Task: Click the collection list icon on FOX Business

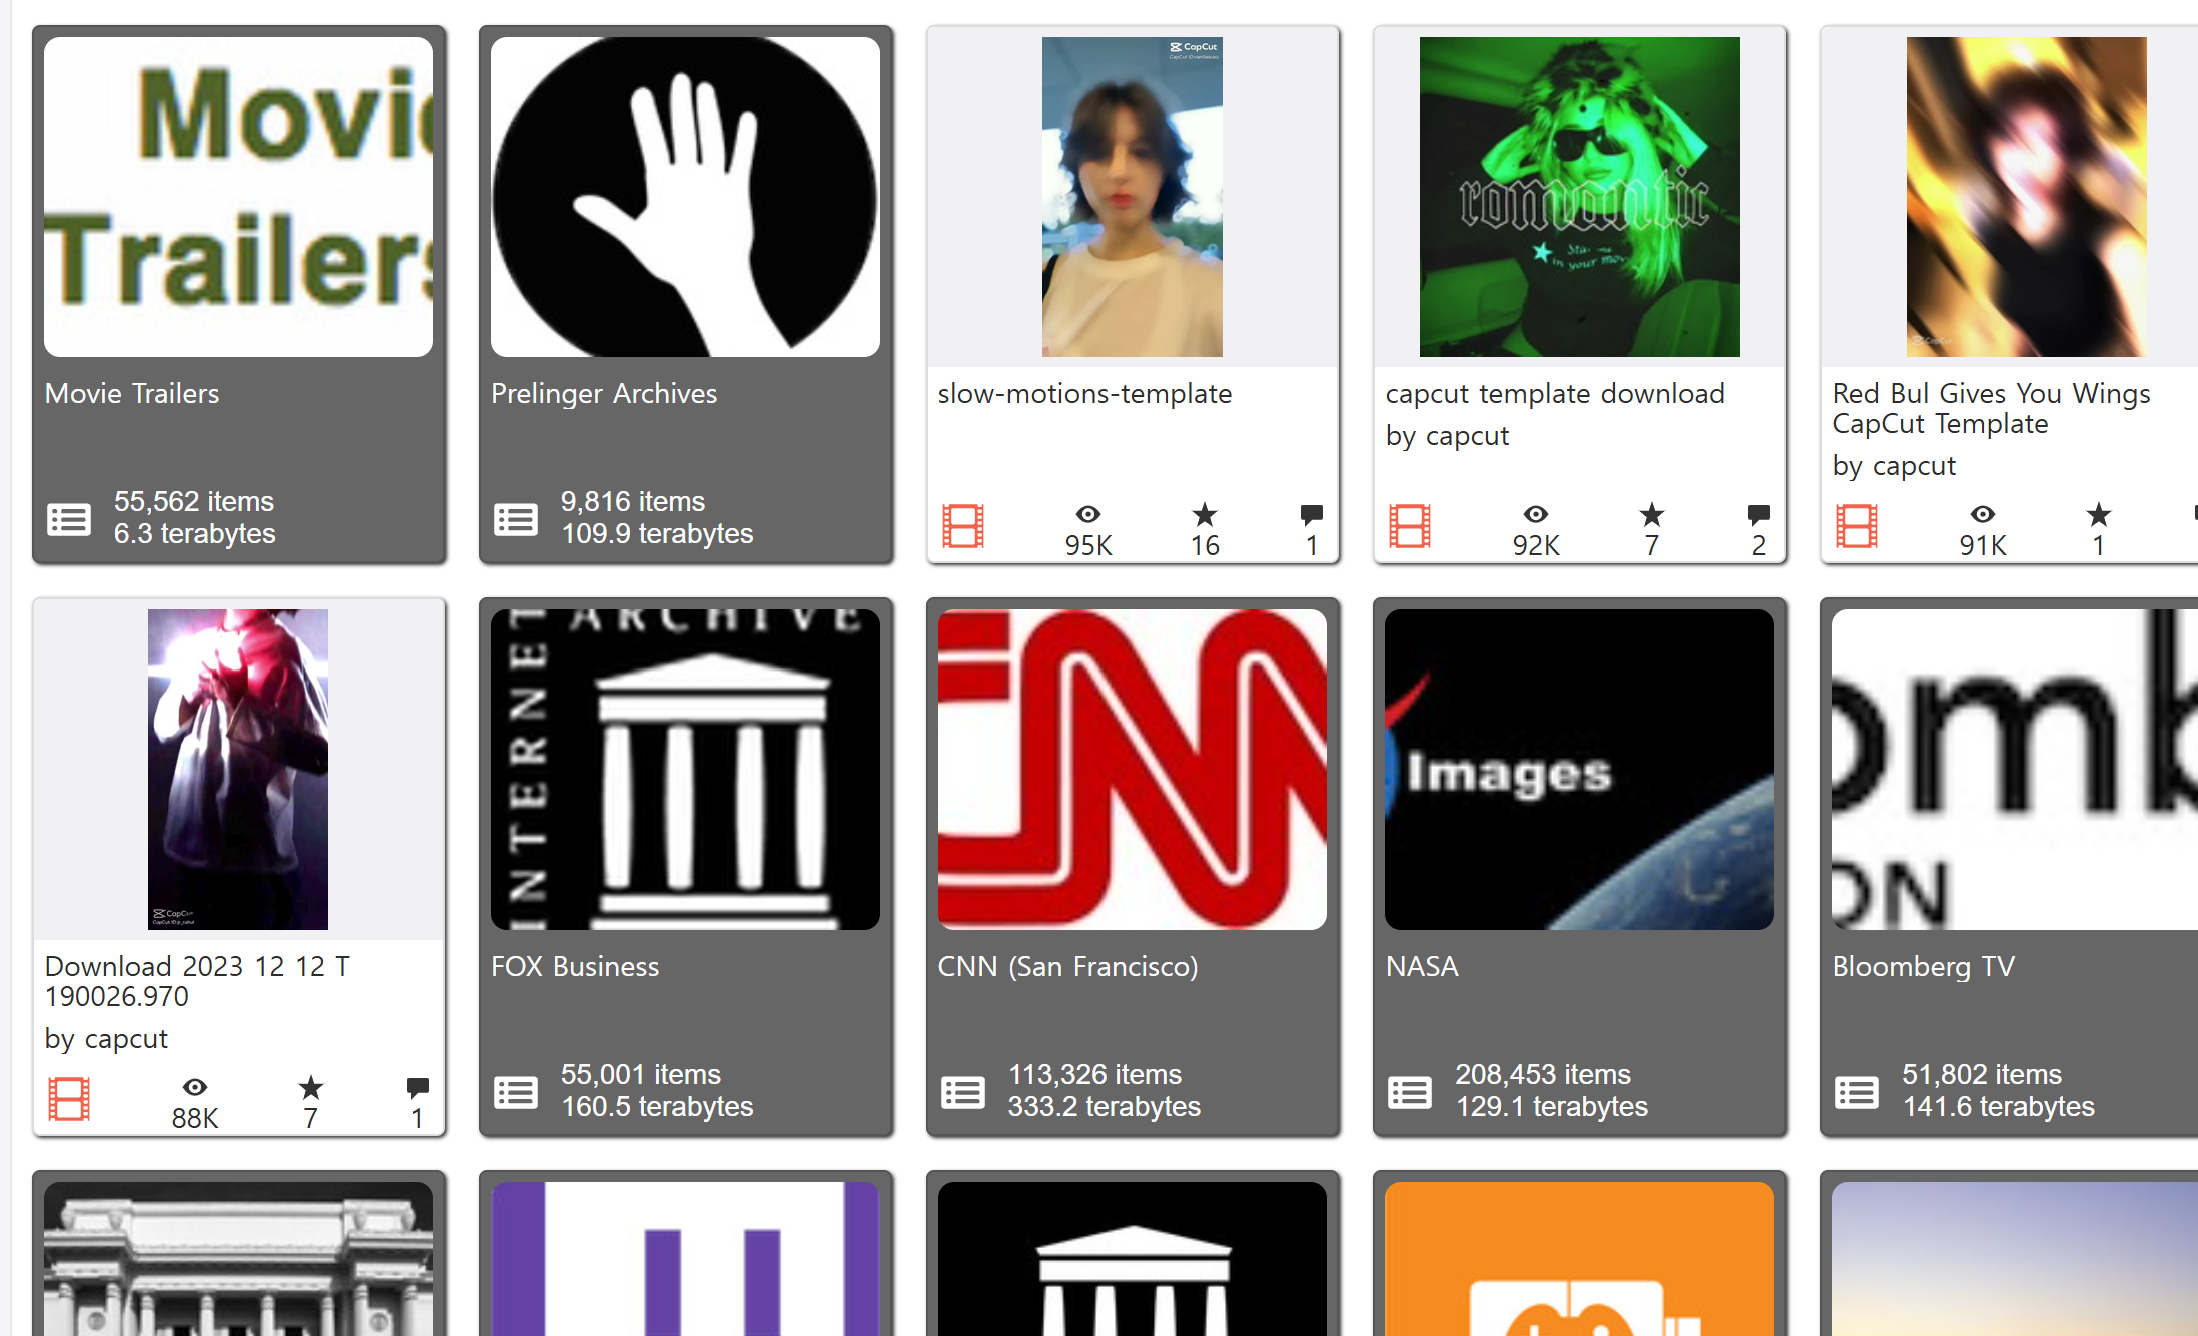Action: pos(516,1092)
